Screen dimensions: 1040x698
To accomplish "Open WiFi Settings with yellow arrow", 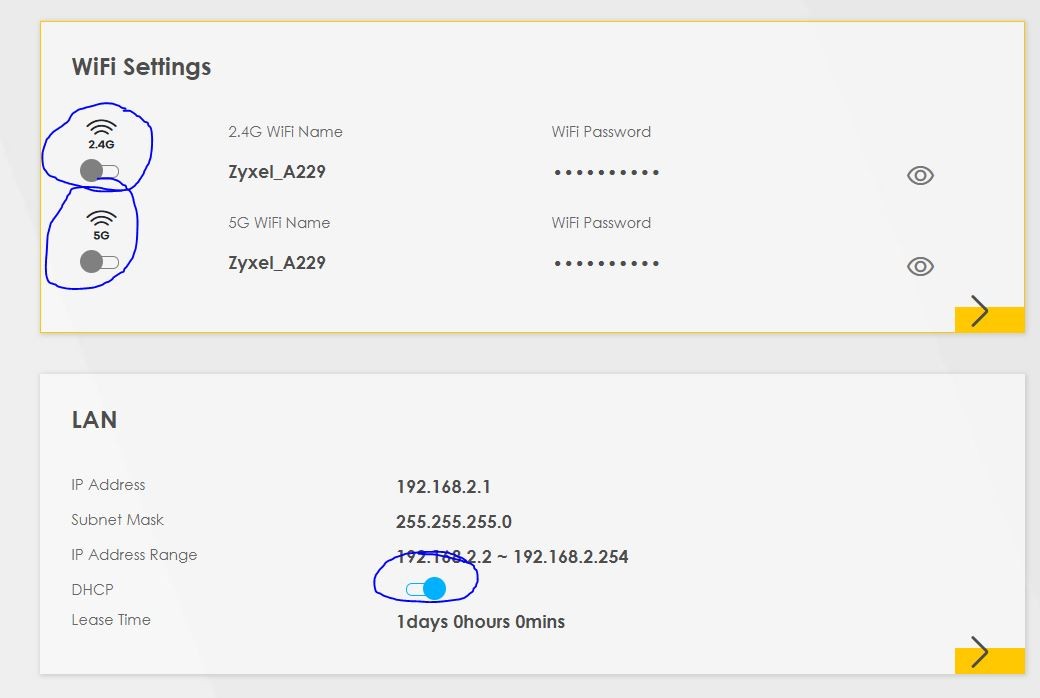I will tap(989, 314).
